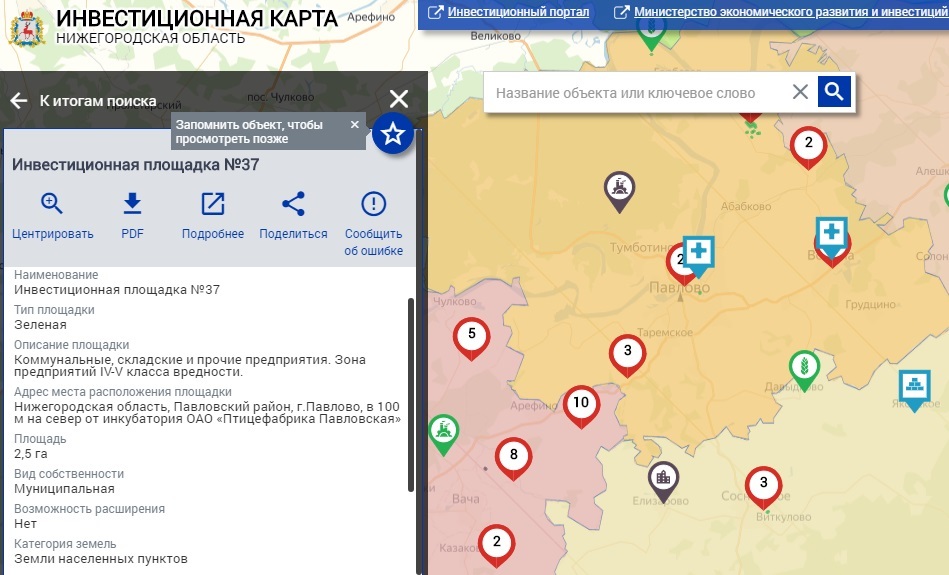
Task: Select cluster marker 5 near Чулково
Action: (x=471, y=338)
